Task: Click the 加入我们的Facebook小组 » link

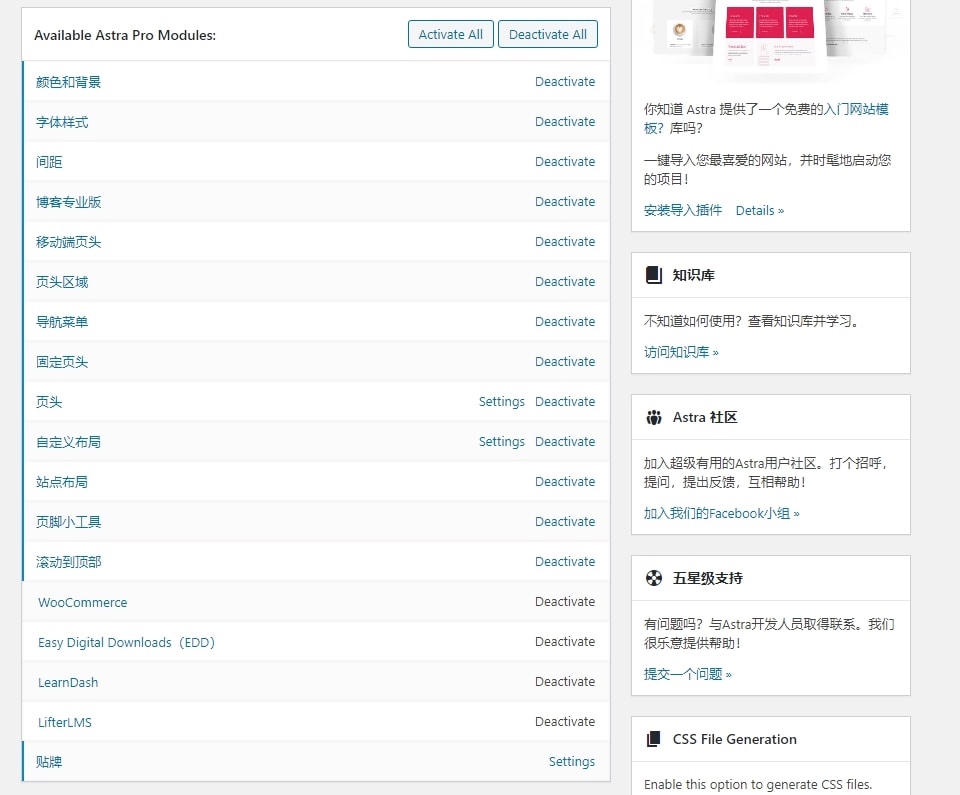Action: click(720, 513)
